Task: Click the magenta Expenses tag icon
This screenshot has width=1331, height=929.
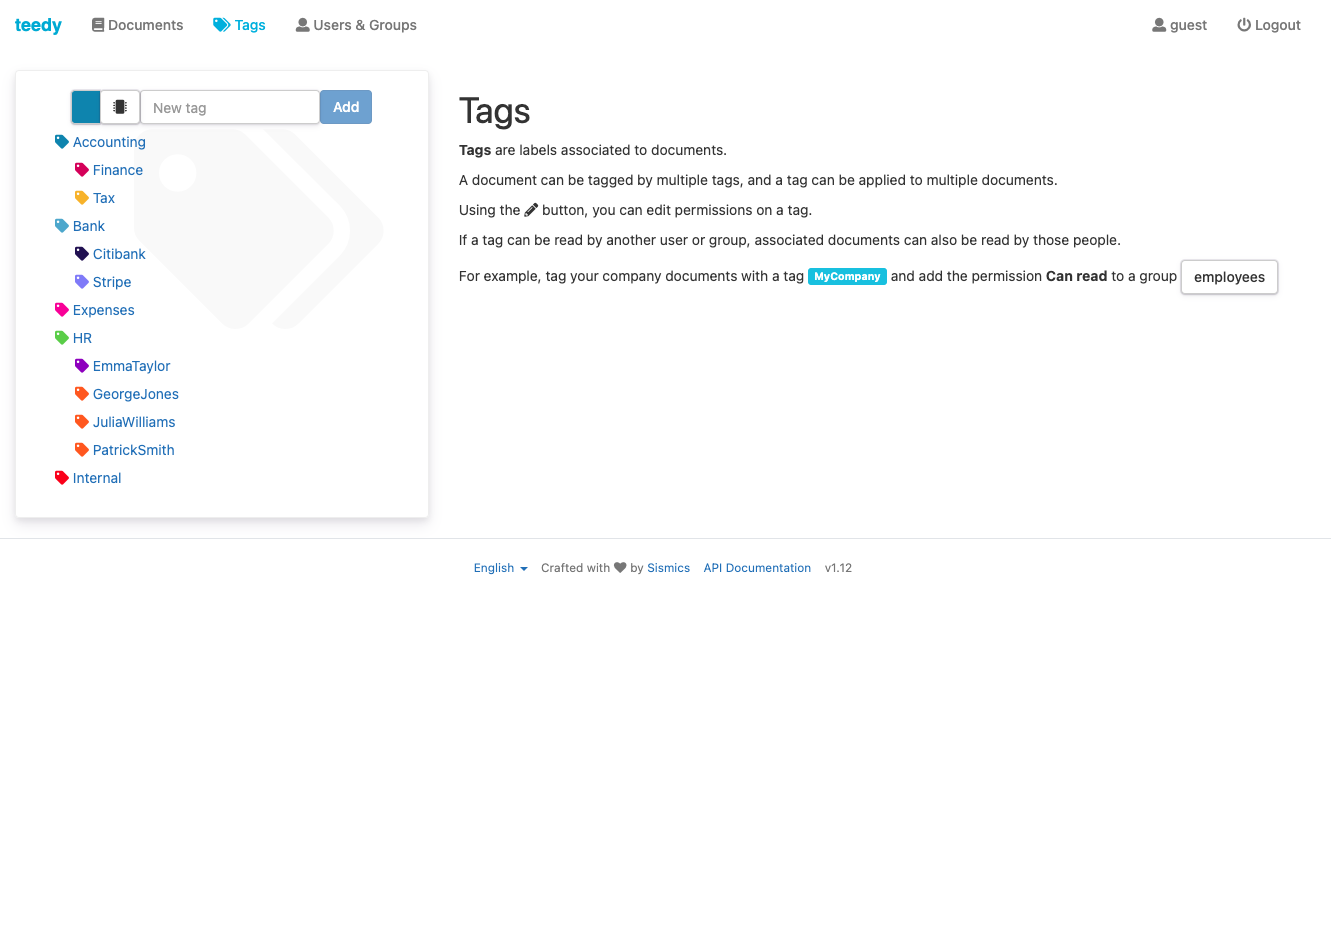Action: pyautogui.click(x=62, y=310)
